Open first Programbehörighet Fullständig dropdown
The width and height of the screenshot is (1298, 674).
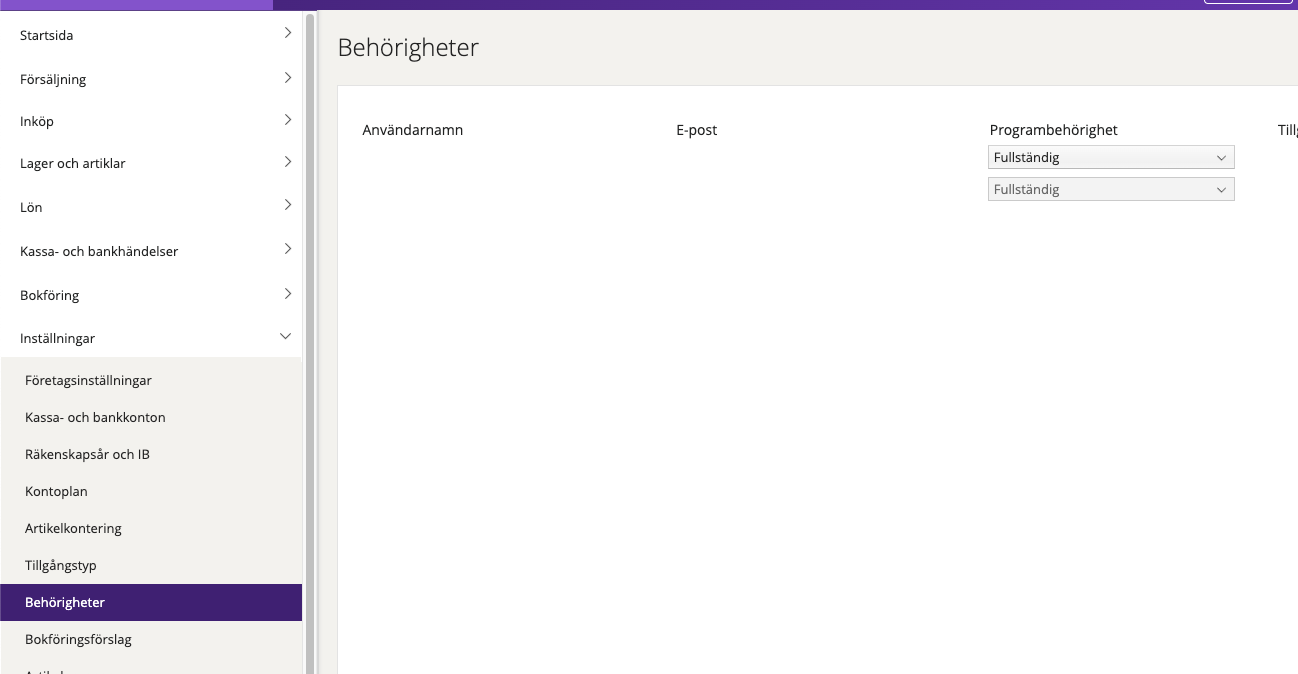click(x=1110, y=157)
